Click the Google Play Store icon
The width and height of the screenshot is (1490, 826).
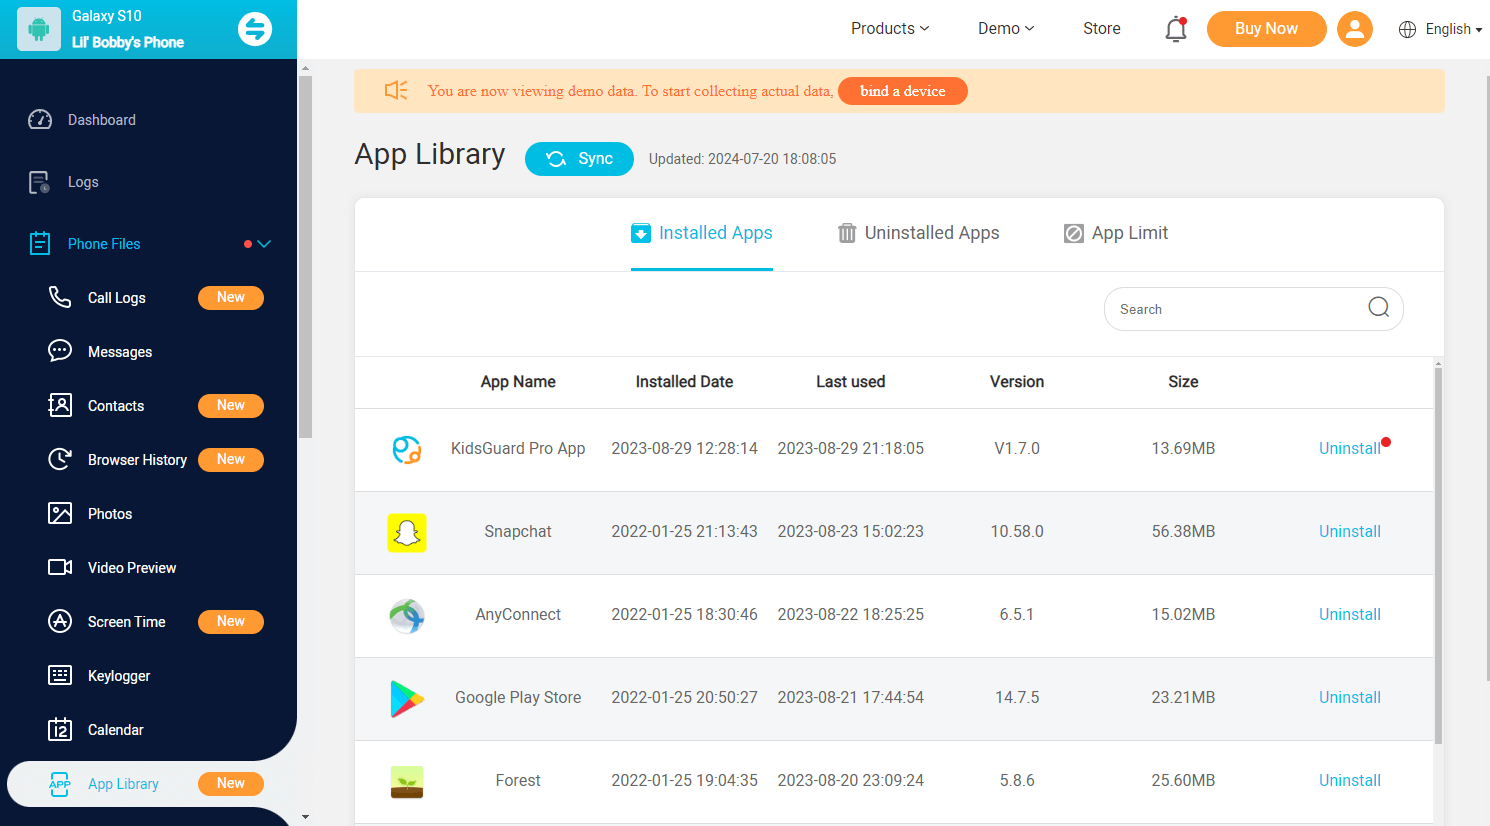pos(407,698)
